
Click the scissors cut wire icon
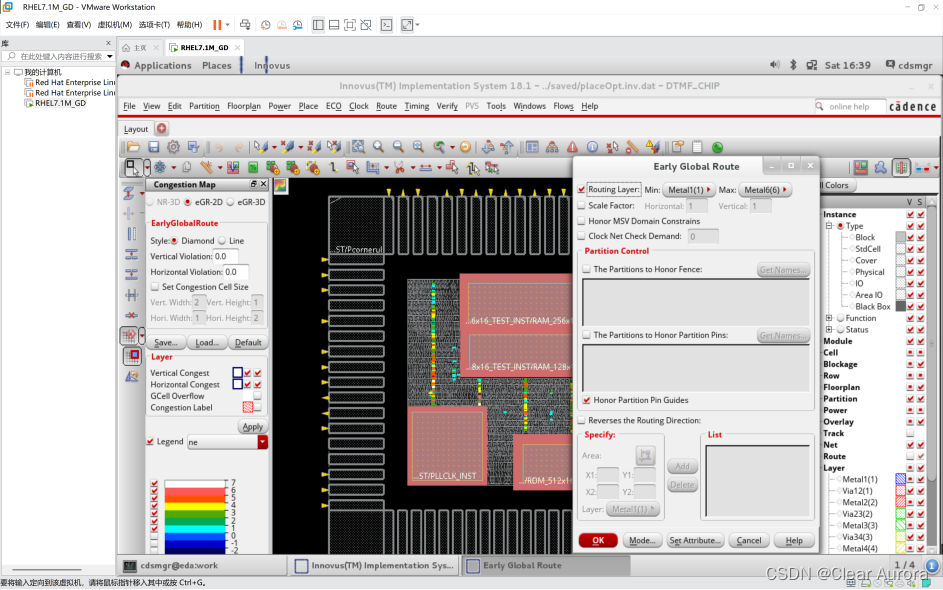(x=399, y=168)
